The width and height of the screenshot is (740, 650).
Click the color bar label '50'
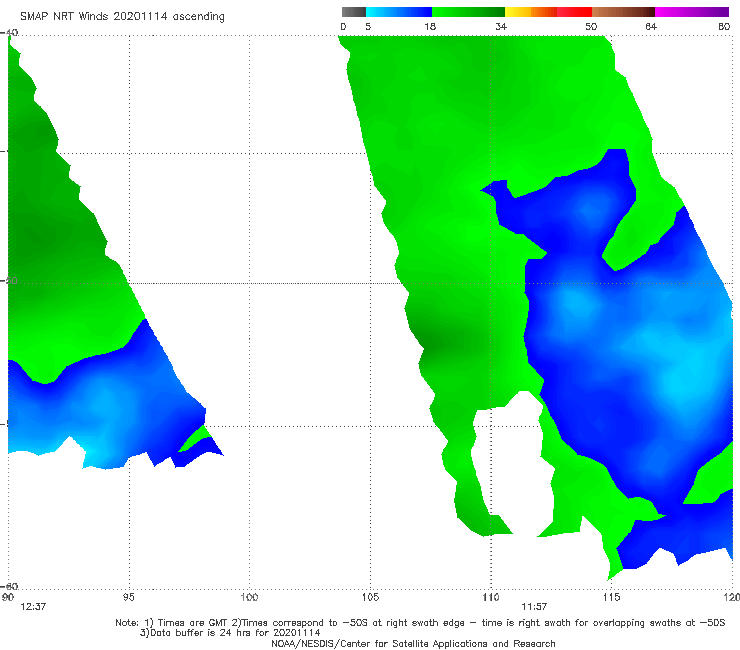pos(591,27)
